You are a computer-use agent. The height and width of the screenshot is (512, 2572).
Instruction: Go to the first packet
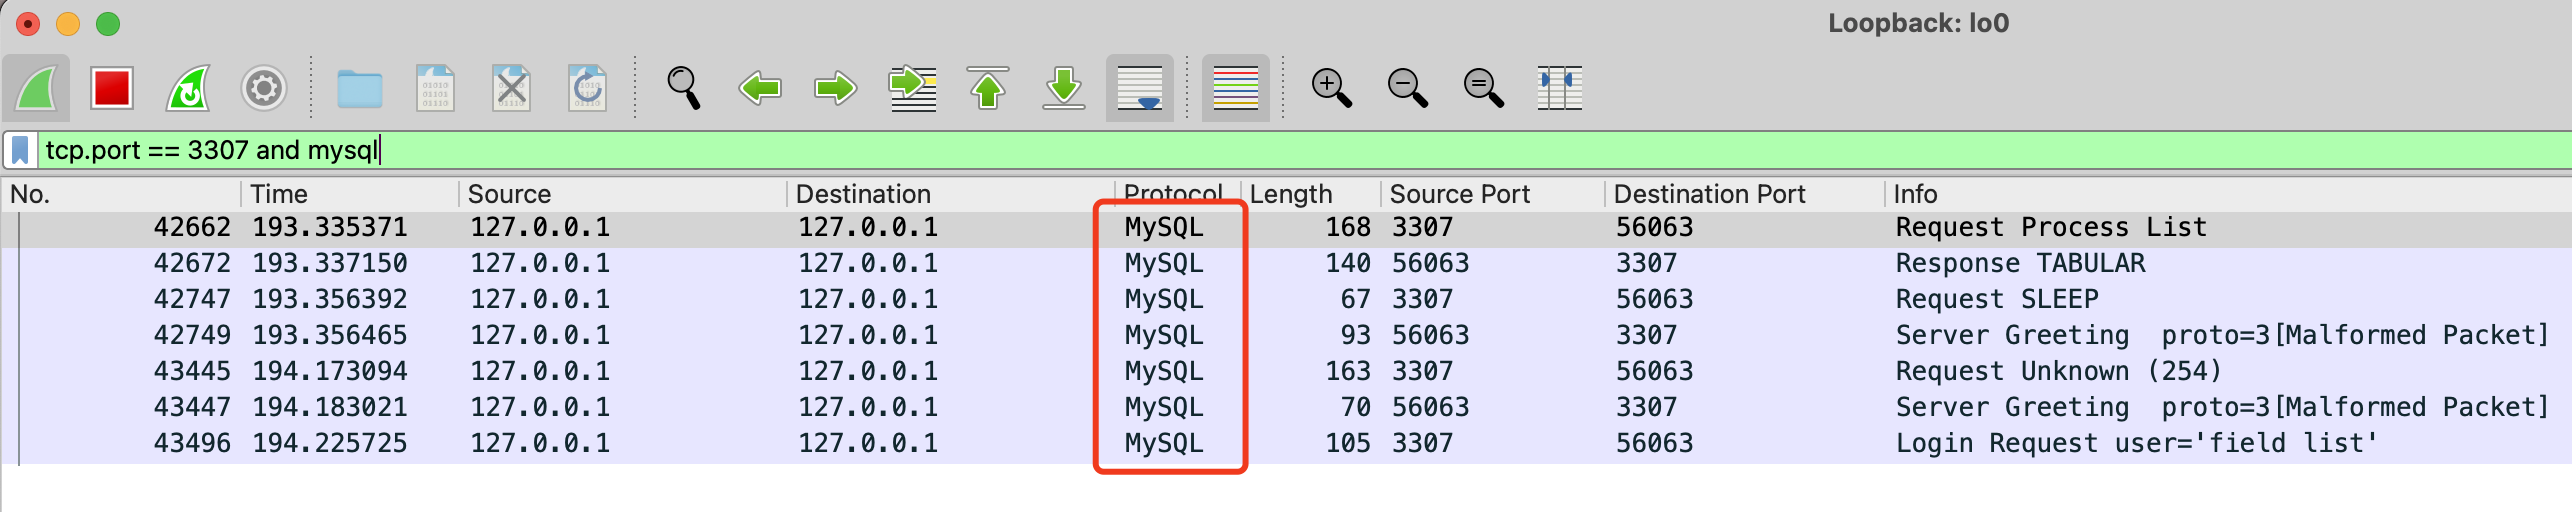988,89
